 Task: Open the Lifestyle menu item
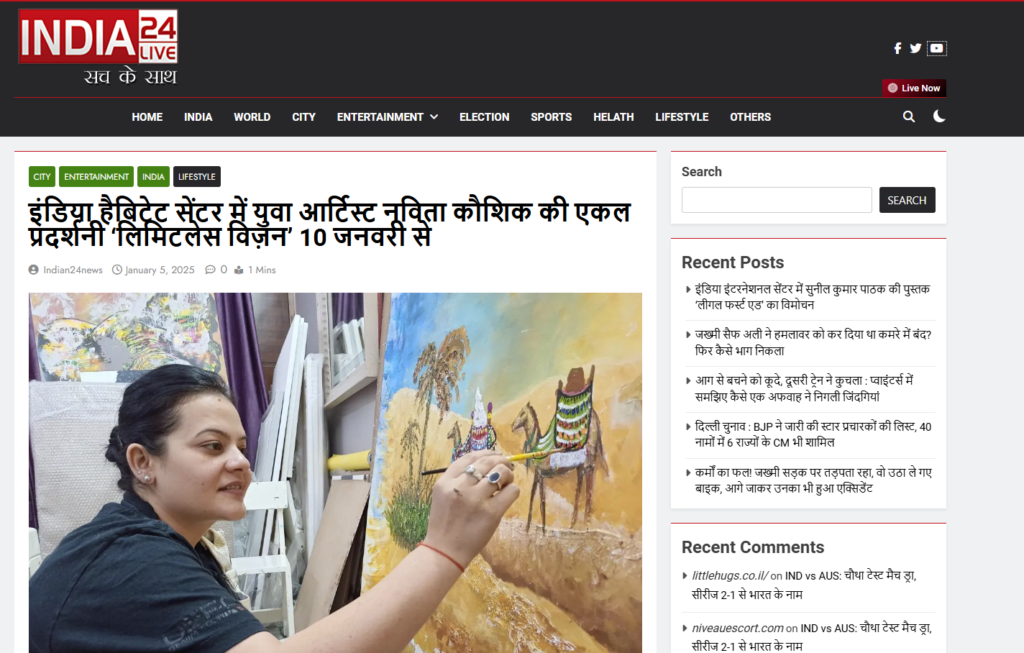[x=682, y=117]
